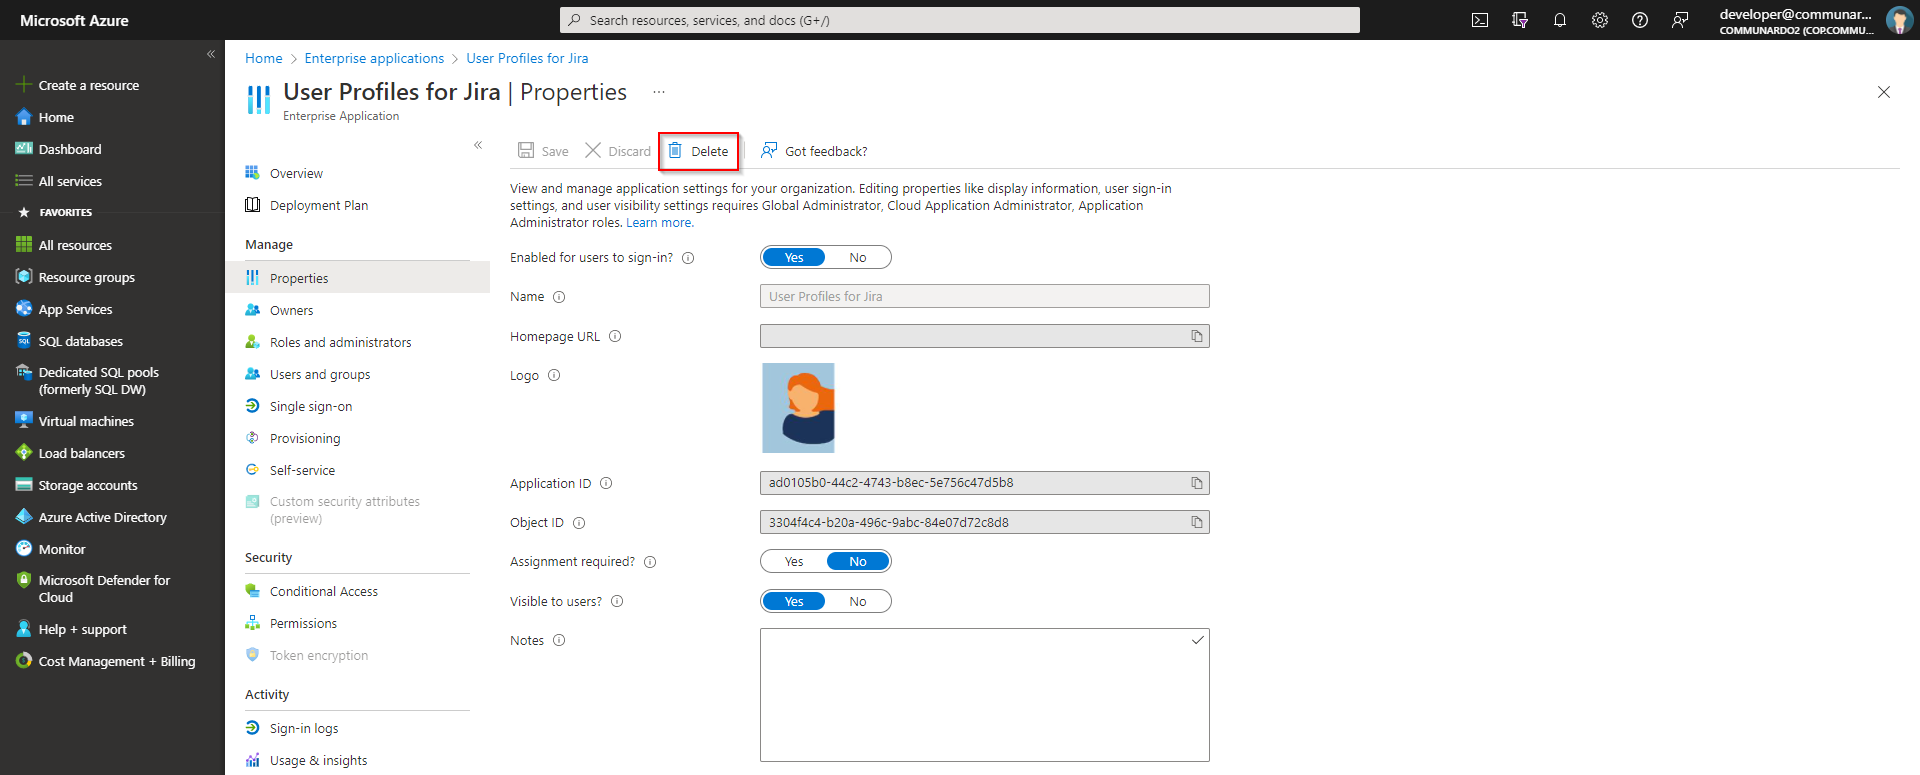Open the notifications bell
Image resolution: width=1920 pixels, height=775 pixels.
click(1560, 20)
